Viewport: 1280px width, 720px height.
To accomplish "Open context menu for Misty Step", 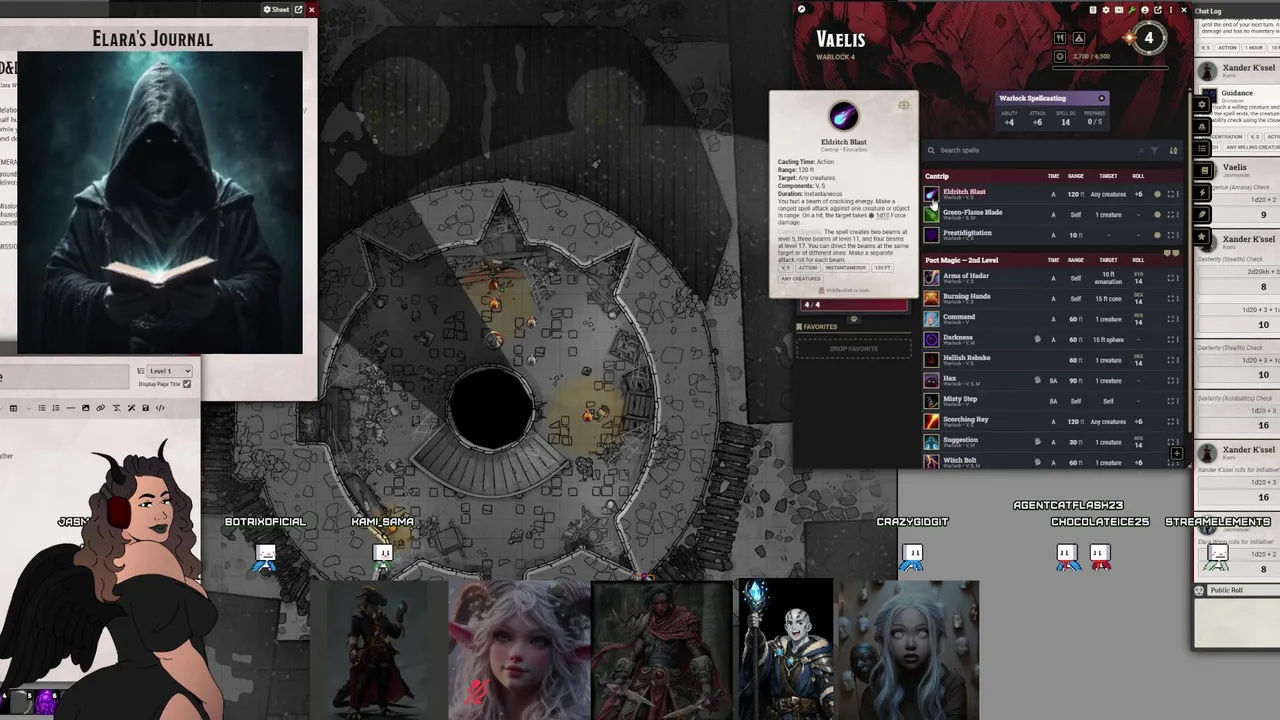I will pos(1177,401).
